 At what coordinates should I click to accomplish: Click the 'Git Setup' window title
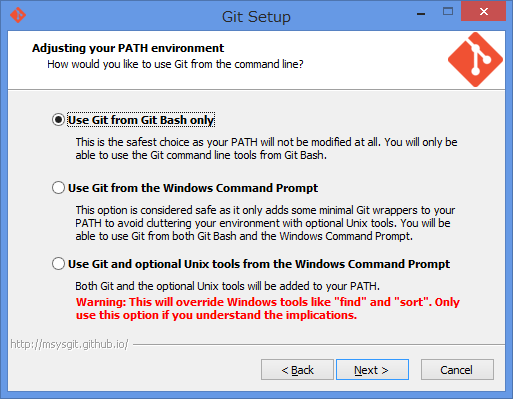click(256, 16)
